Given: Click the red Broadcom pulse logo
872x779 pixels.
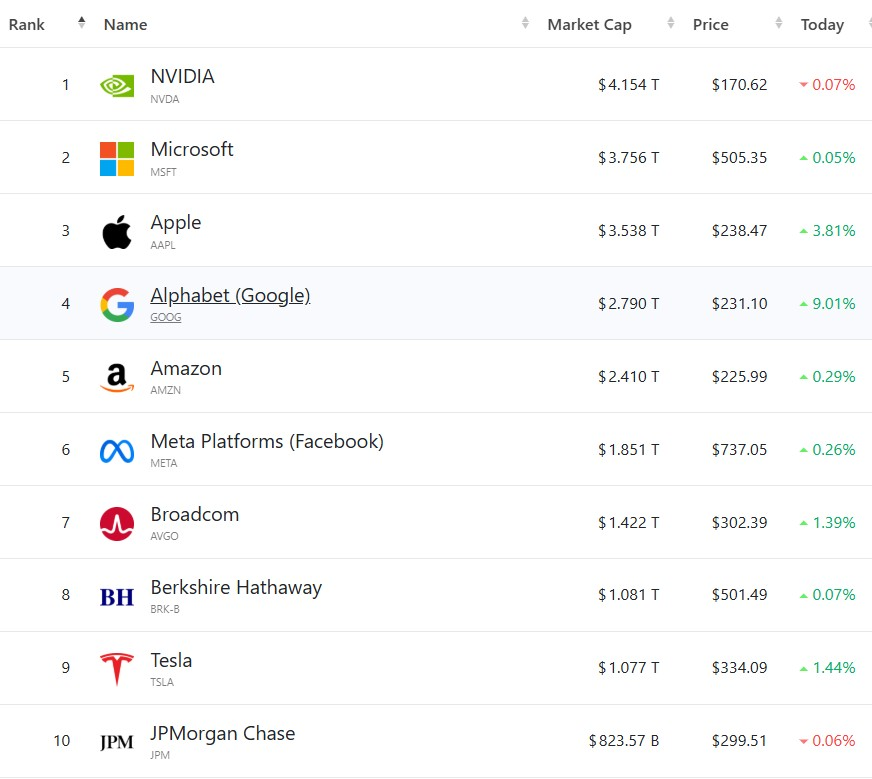Looking at the screenshot, I should click(117, 524).
